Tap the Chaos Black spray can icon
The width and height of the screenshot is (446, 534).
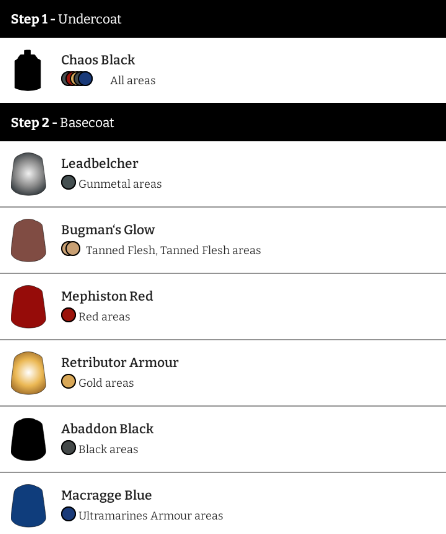tap(28, 70)
